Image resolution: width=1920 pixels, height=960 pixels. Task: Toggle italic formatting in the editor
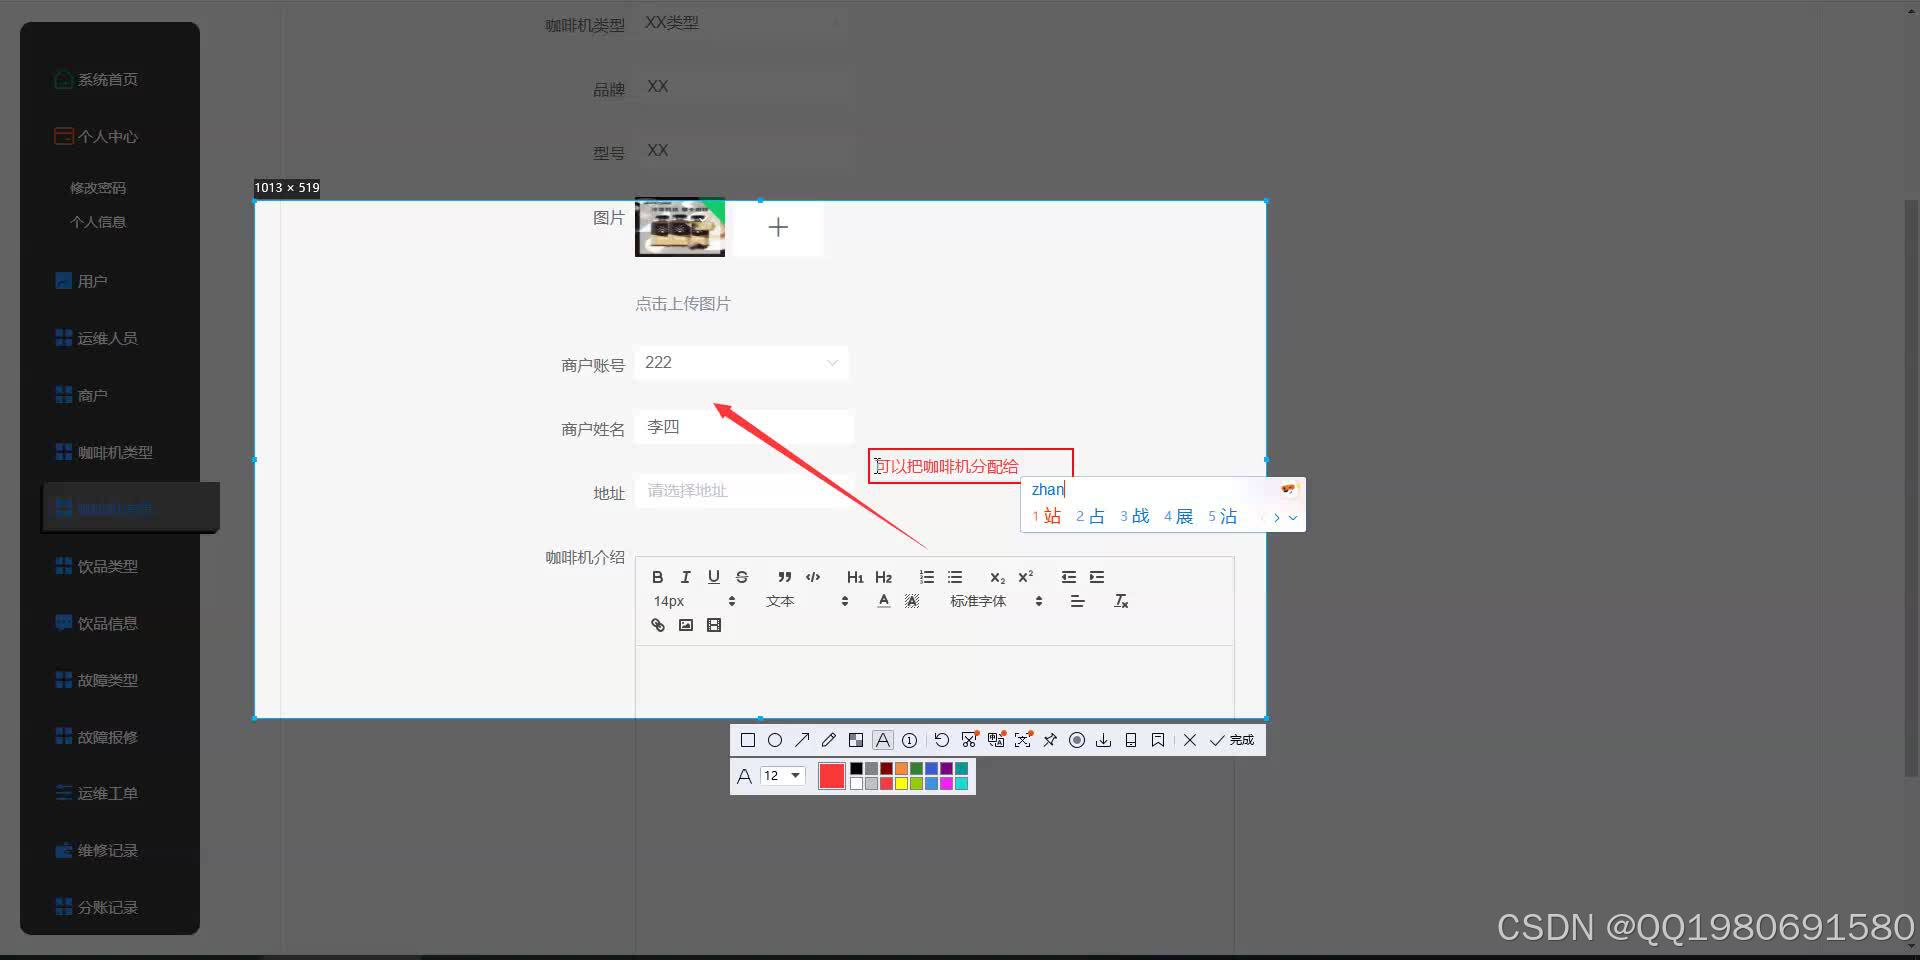(x=685, y=577)
